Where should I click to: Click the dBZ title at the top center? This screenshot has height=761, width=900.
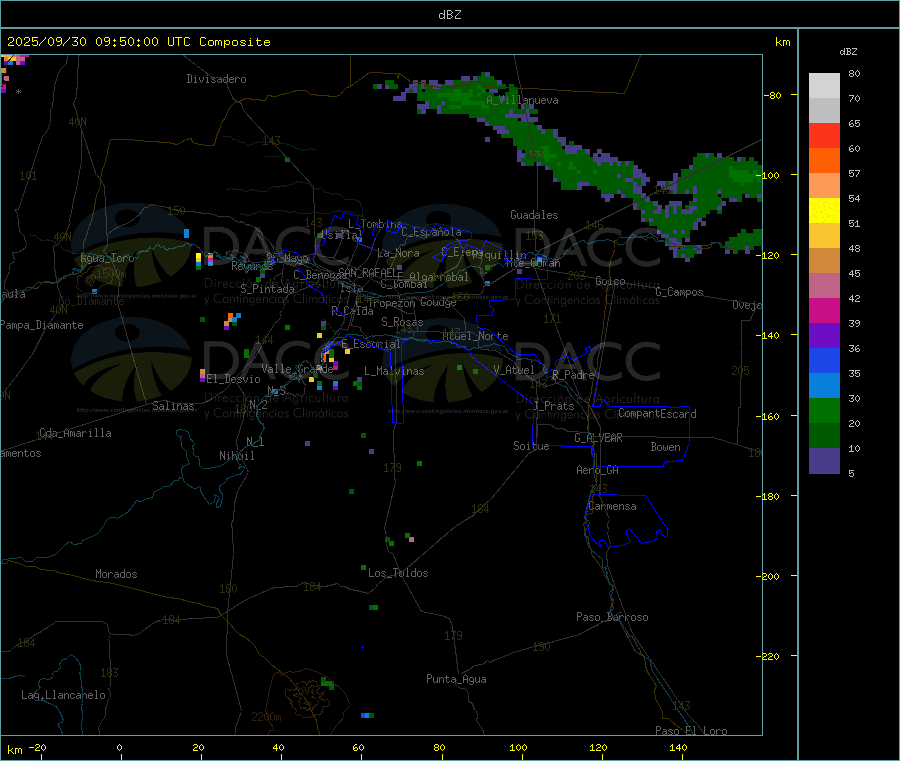pyautogui.click(x=449, y=15)
